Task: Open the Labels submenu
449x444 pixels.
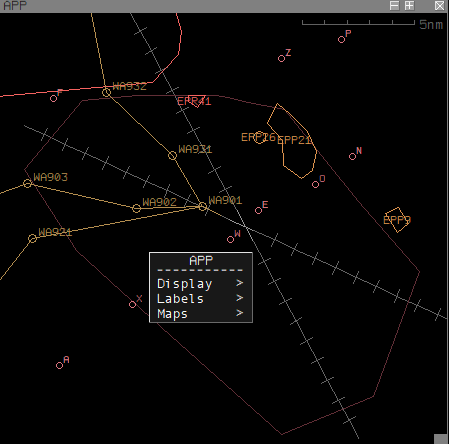Action: tap(201, 299)
